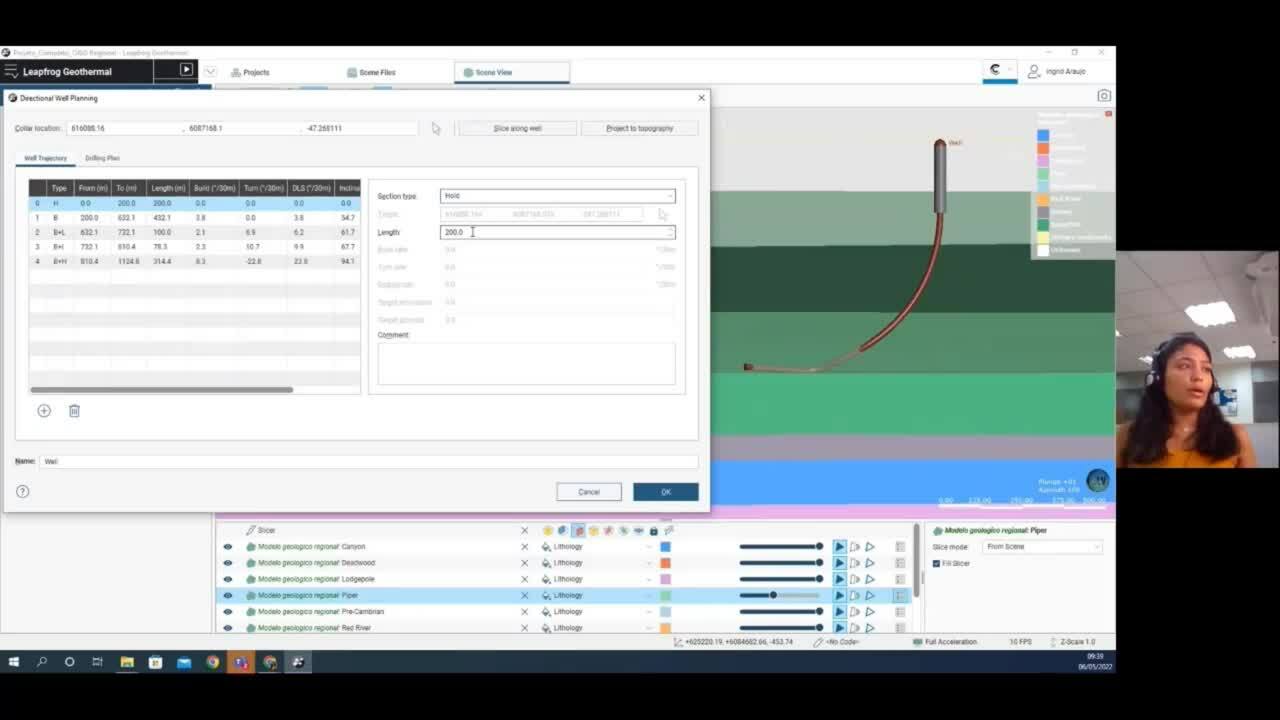Open the Slice mode dropdown From Scene
1280x720 pixels.
click(x=1042, y=547)
